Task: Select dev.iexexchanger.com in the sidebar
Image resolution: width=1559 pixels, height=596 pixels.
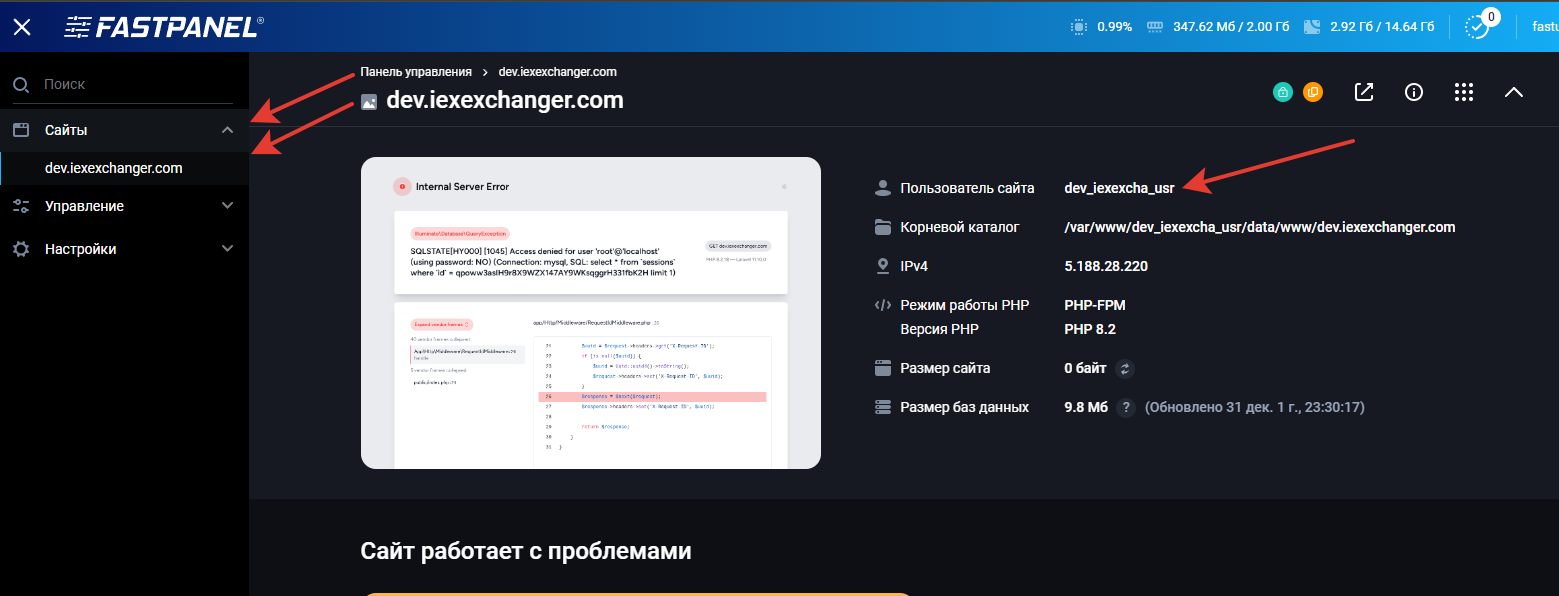Action: pyautogui.click(x=114, y=168)
